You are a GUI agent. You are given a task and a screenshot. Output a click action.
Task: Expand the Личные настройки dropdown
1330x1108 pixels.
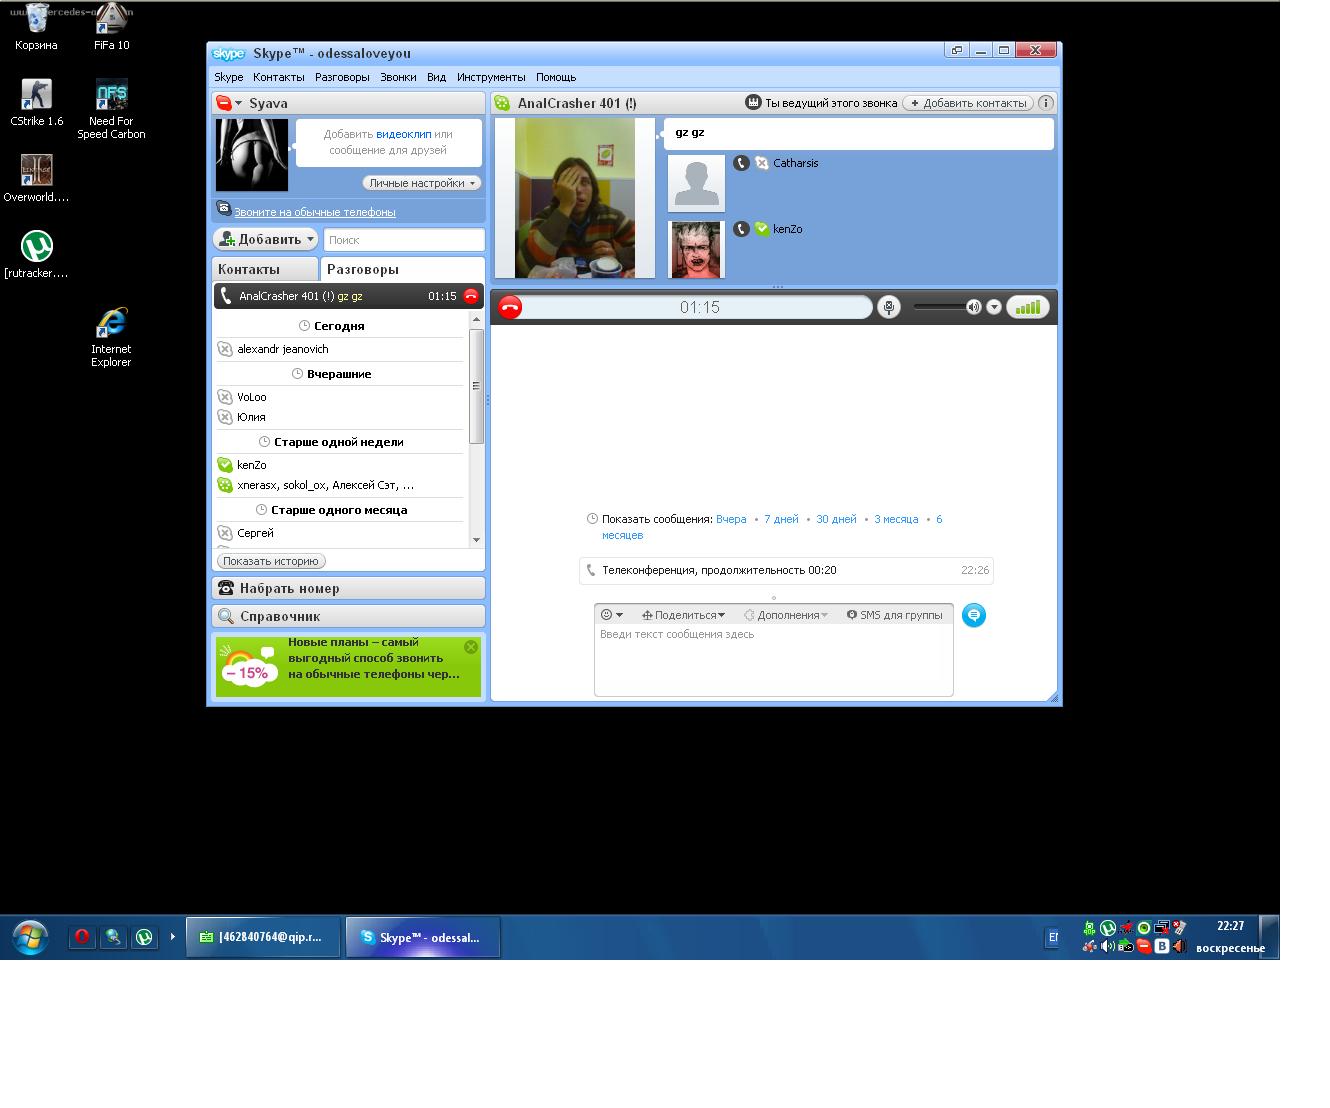tap(421, 183)
